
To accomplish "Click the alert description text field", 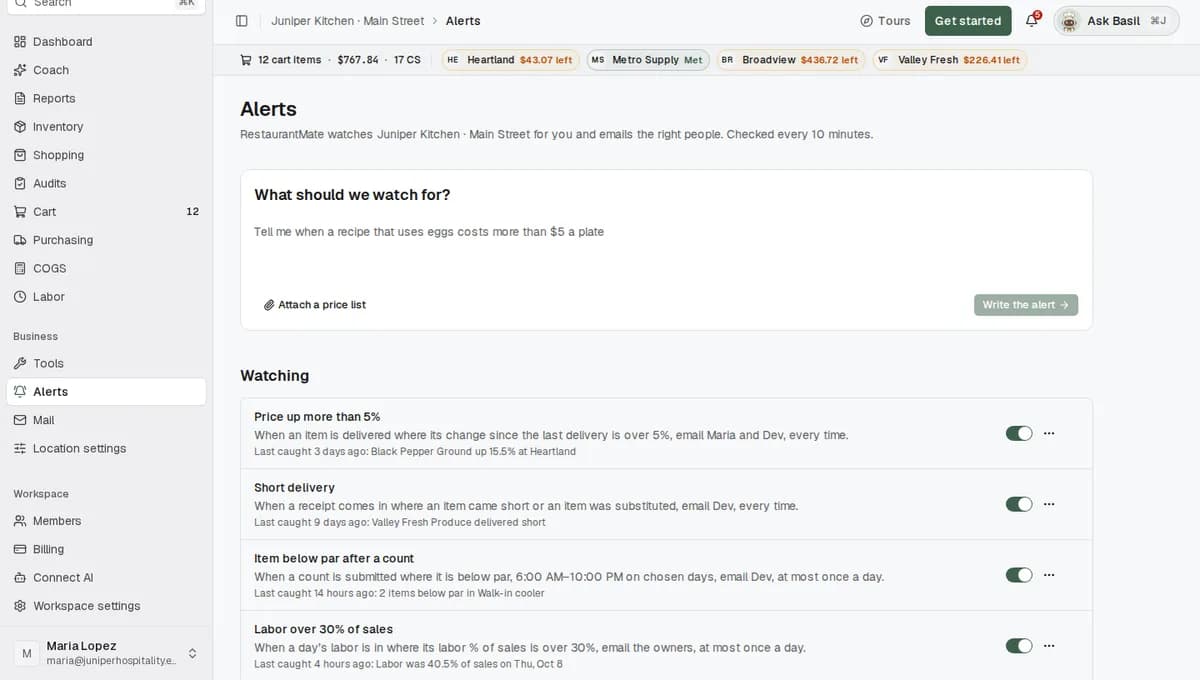I will tap(666, 248).
